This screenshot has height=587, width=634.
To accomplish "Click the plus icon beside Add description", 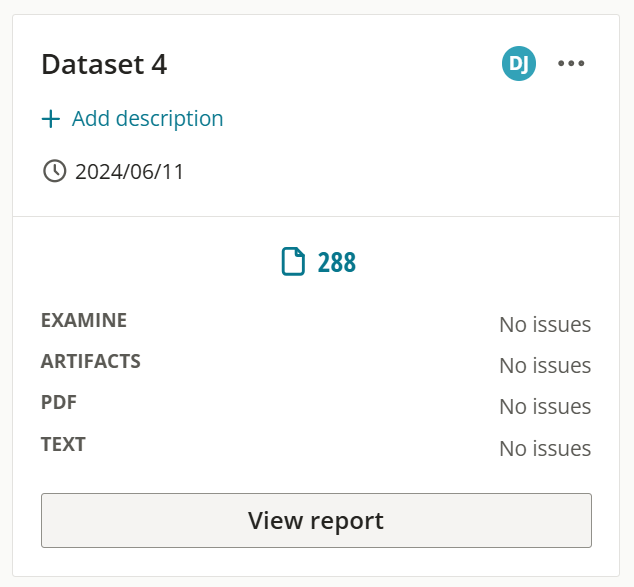I will coord(51,119).
